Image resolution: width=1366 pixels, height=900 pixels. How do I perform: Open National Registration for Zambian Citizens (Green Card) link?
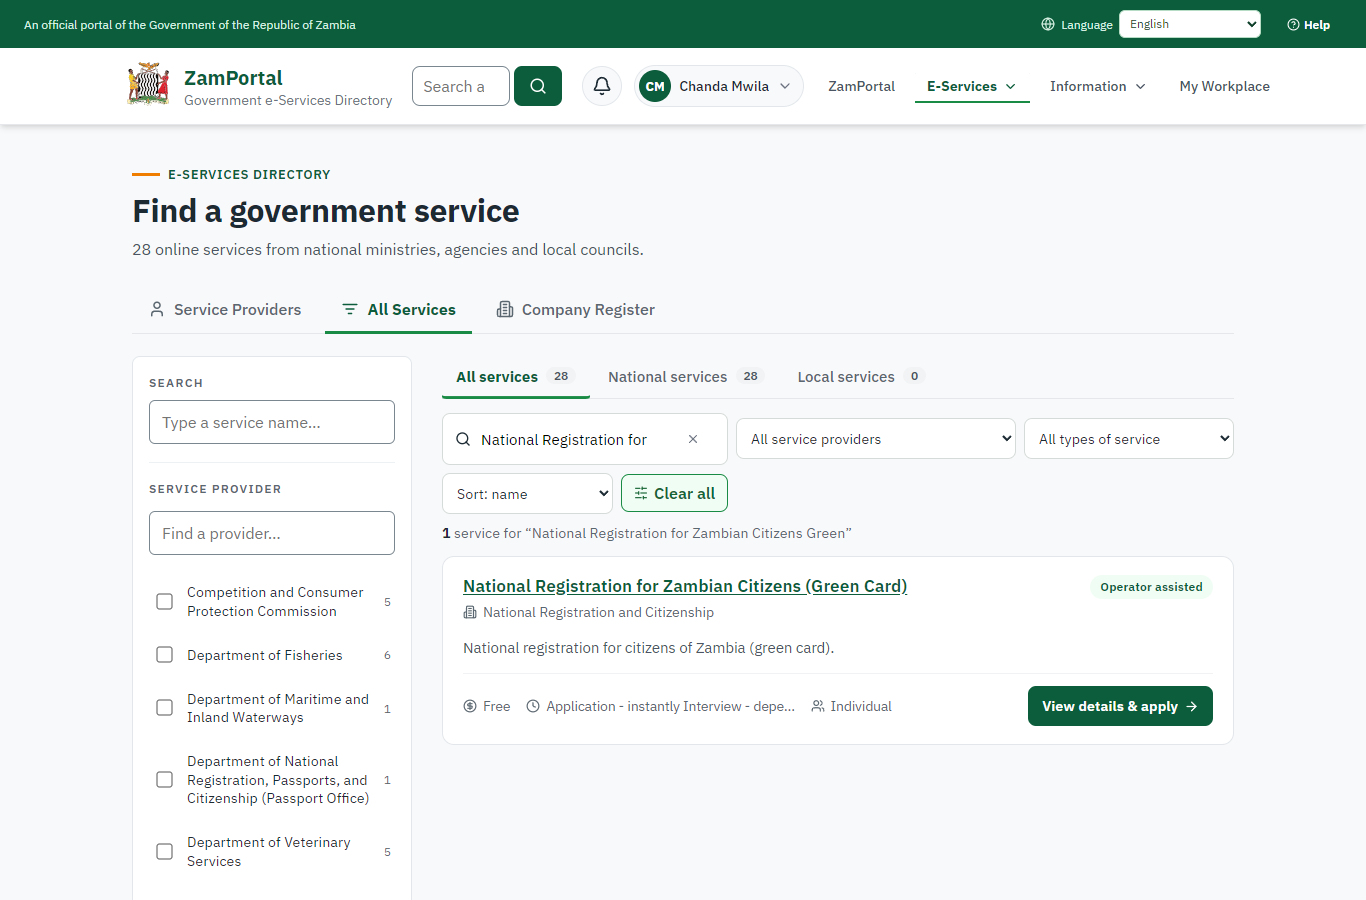(x=685, y=586)
